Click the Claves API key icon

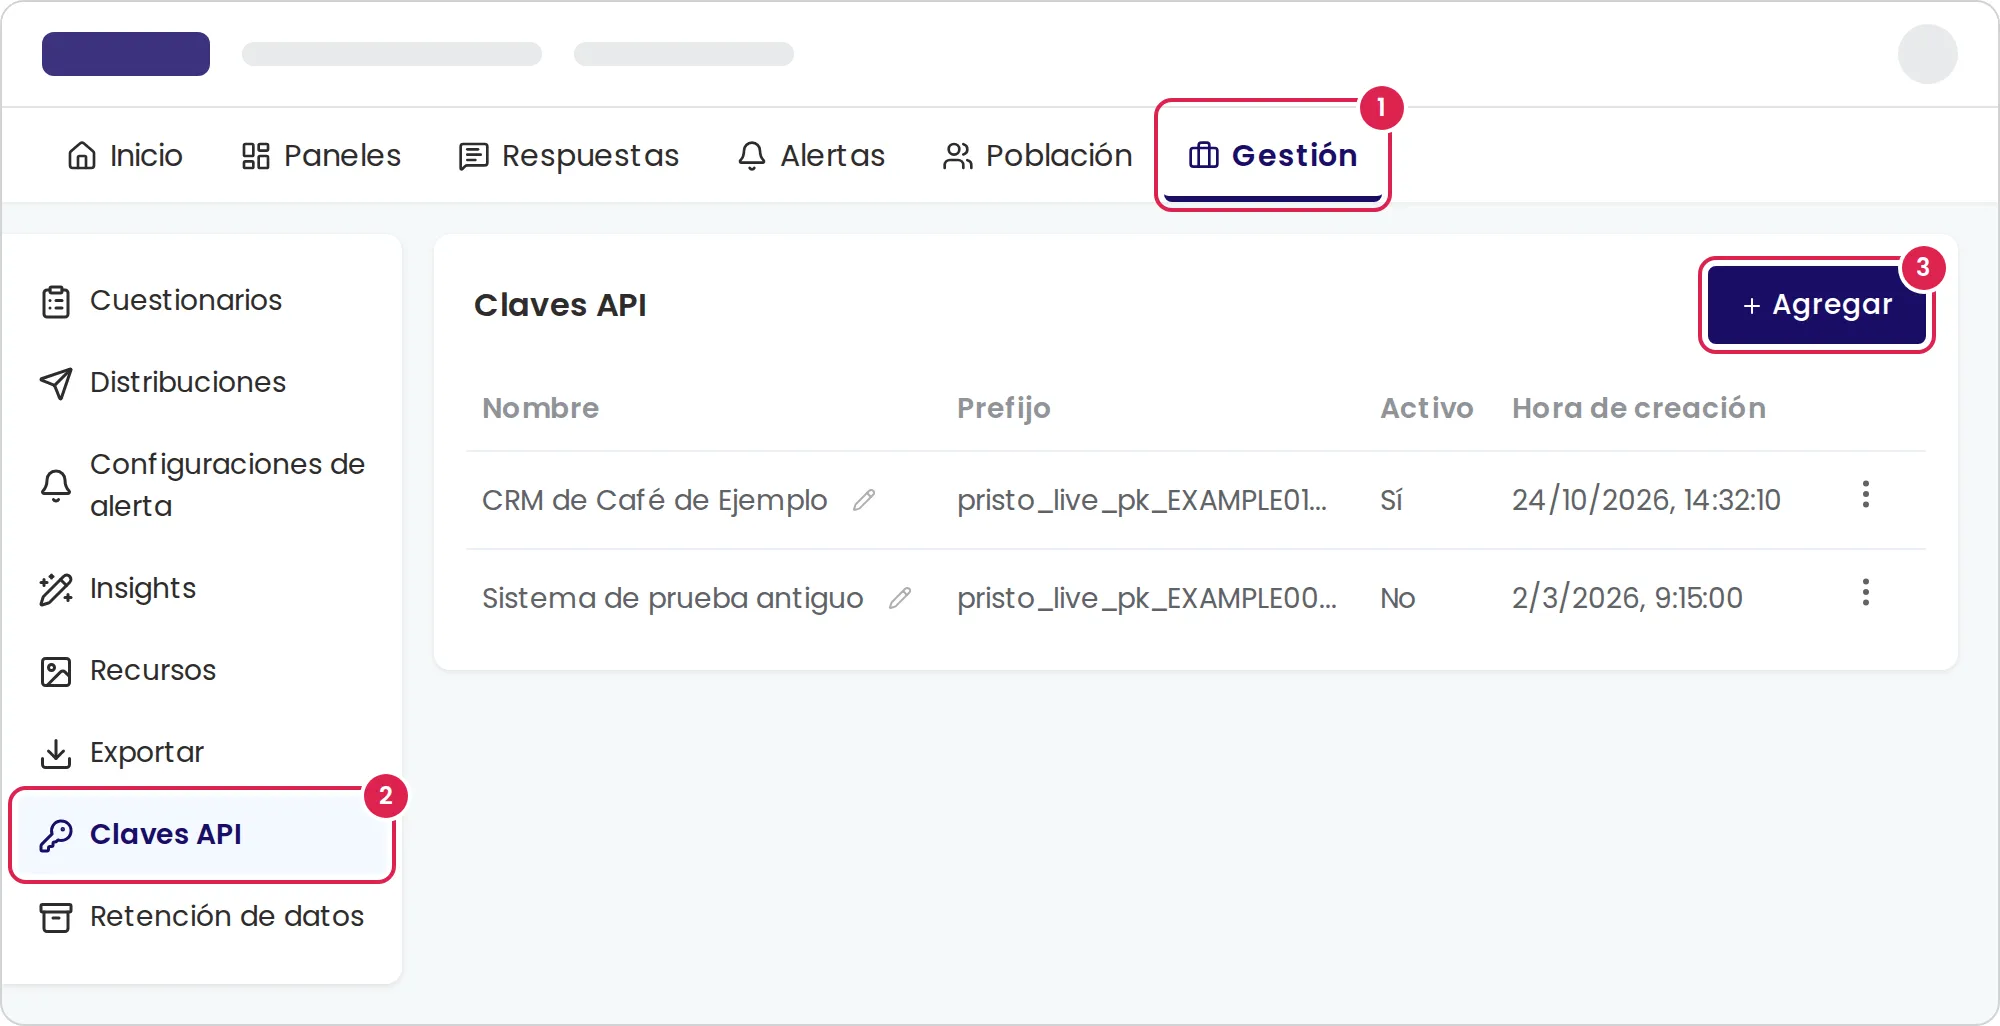[x=56, y=835]
